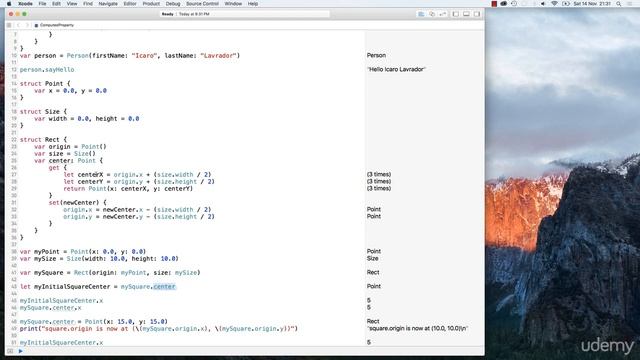Open the Edit menu
Viewport: 640px width, 360px height.
pyautogui.click(x=56, y=4)
